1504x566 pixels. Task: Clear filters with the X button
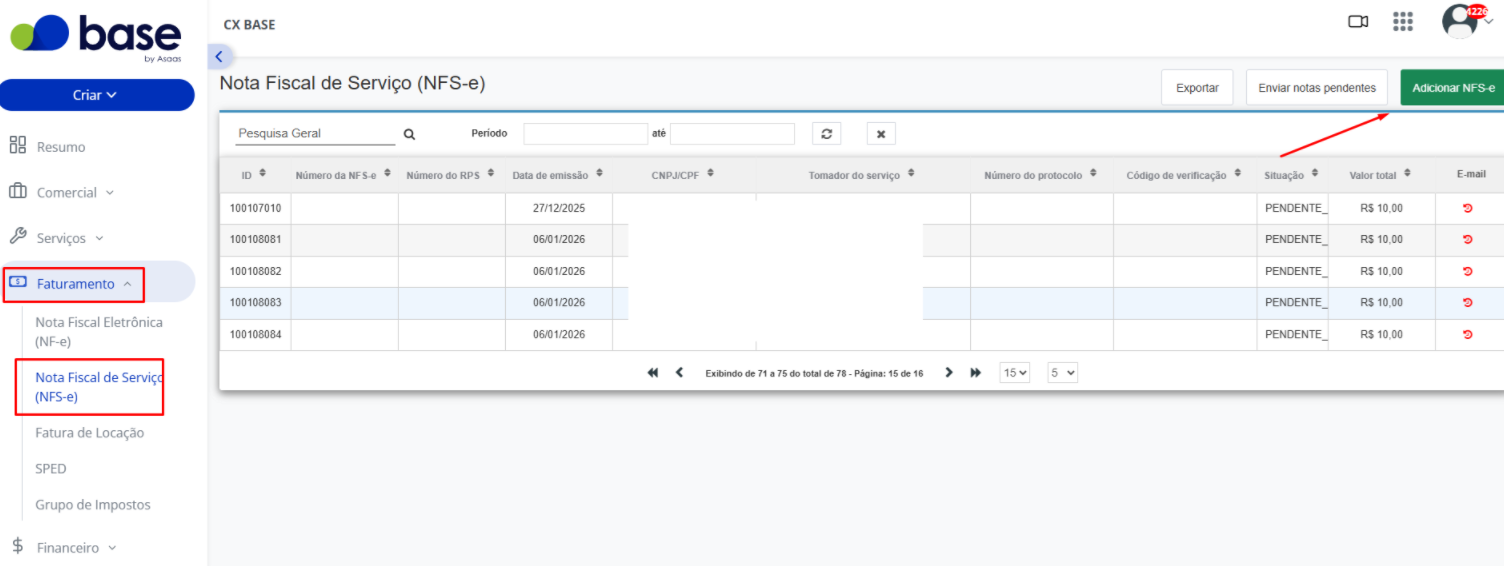881,134
